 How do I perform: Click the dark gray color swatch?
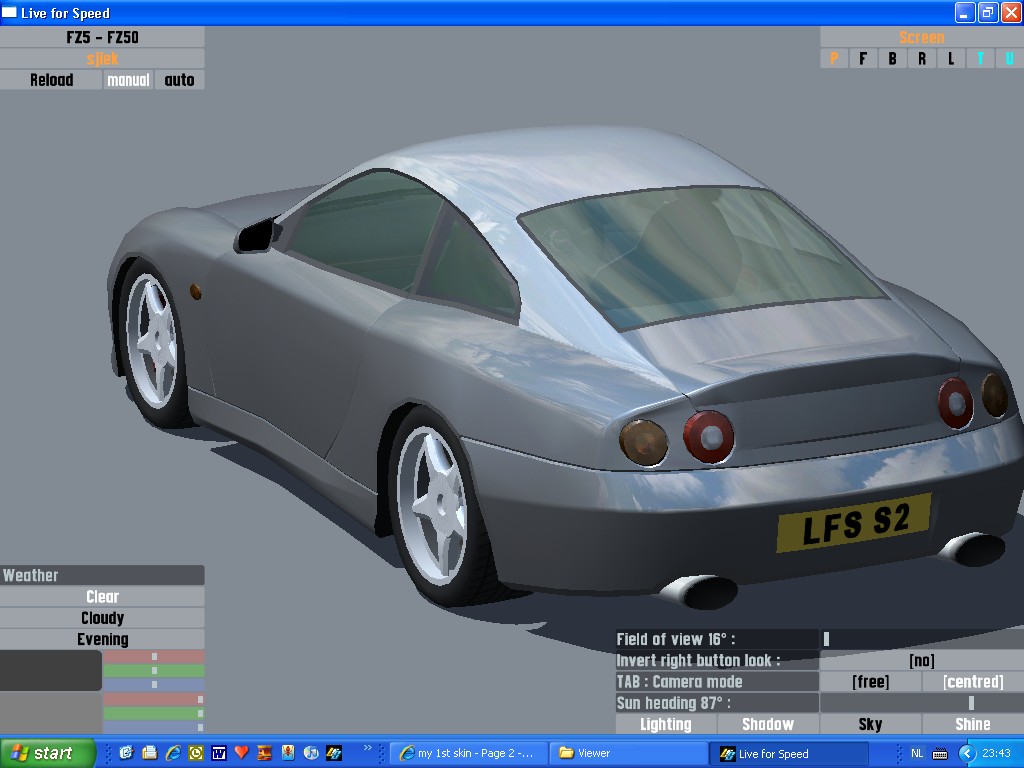tap(51, 670)
